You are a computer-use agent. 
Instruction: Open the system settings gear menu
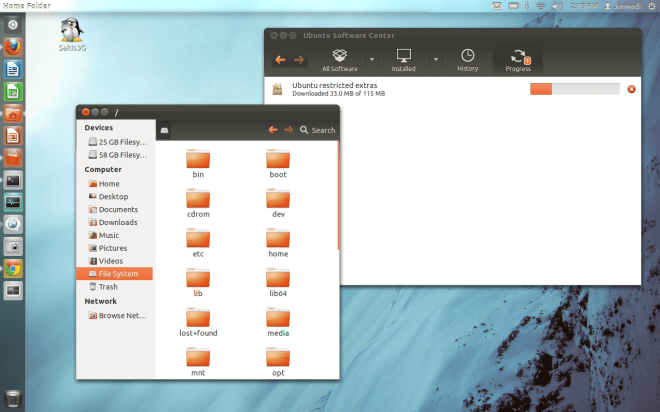point(651,6)
